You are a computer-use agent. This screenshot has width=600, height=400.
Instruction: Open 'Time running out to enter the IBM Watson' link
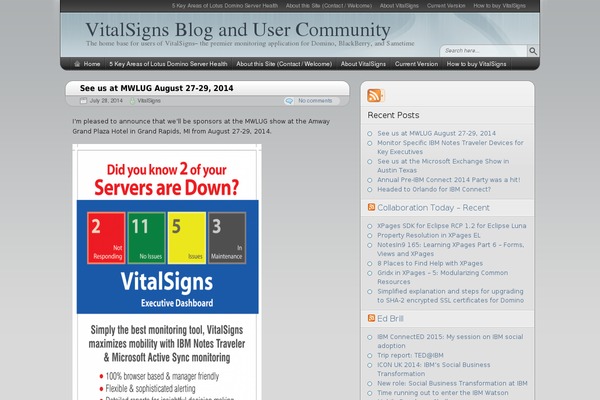[x=443, y=393]
